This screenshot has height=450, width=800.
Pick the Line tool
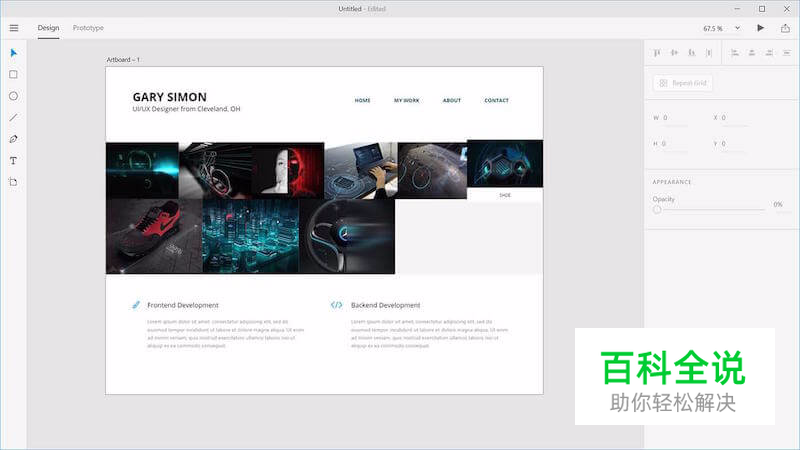[x=14, y=117]
